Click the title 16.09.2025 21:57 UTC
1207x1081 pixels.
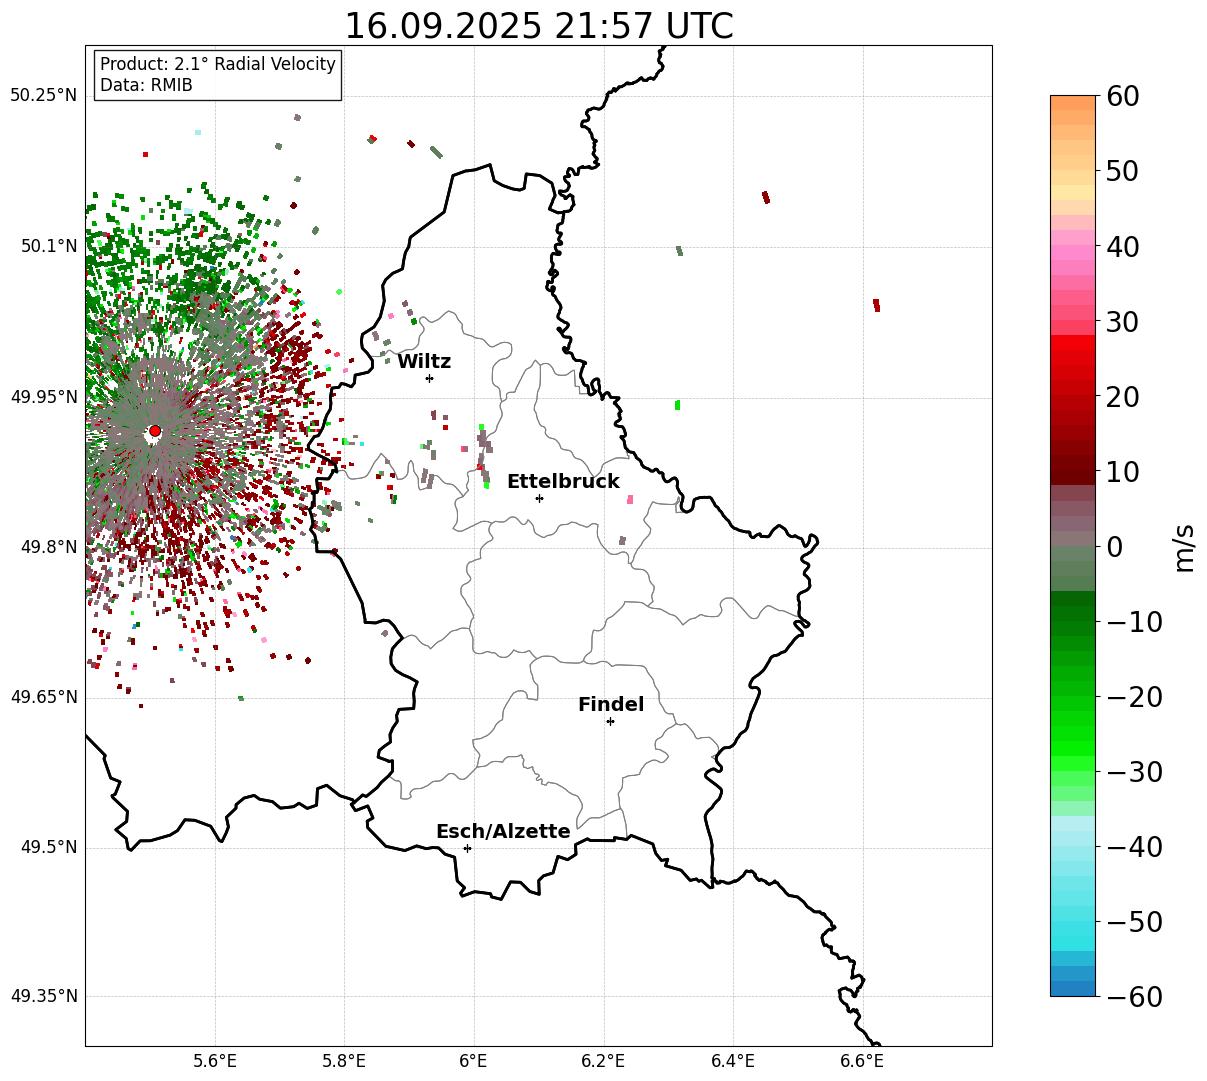click(x=538, y=26)
